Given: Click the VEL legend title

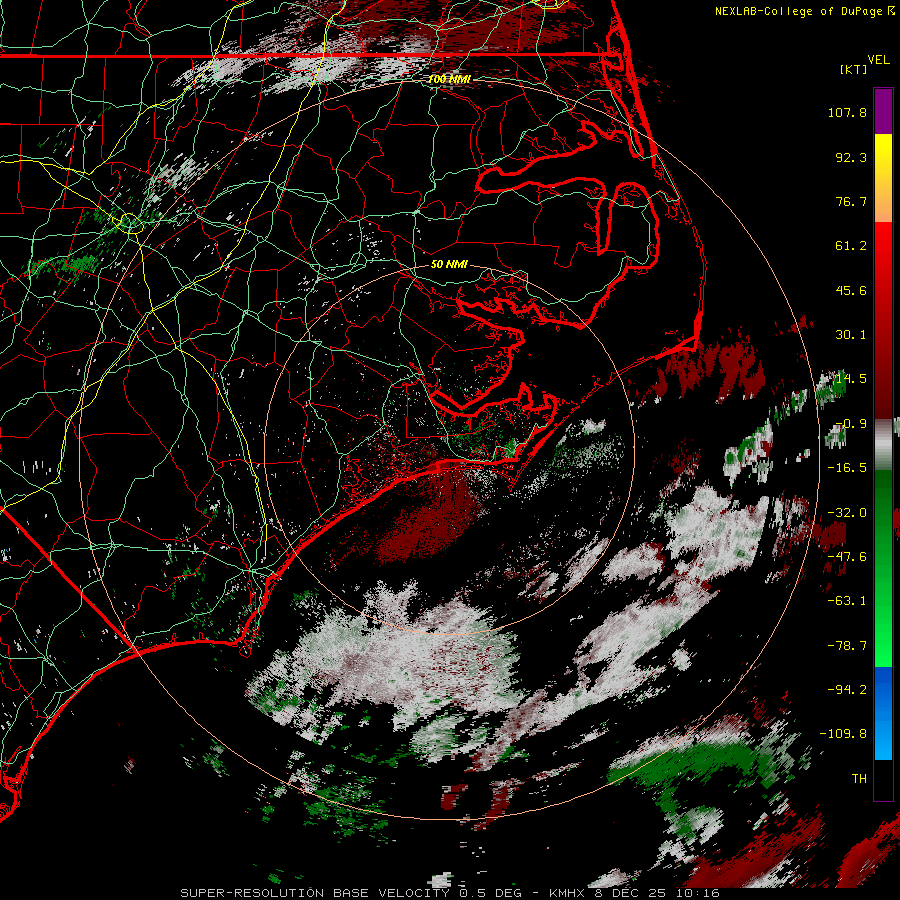Looking at the screenshot, I should point(879,59).
